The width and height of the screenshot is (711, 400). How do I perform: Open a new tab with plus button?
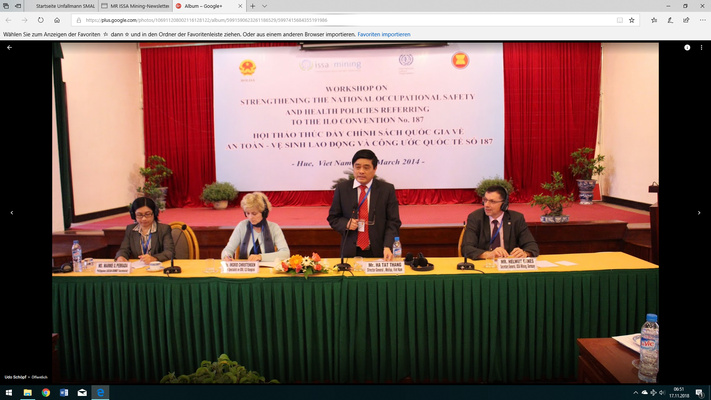(253, 6)
